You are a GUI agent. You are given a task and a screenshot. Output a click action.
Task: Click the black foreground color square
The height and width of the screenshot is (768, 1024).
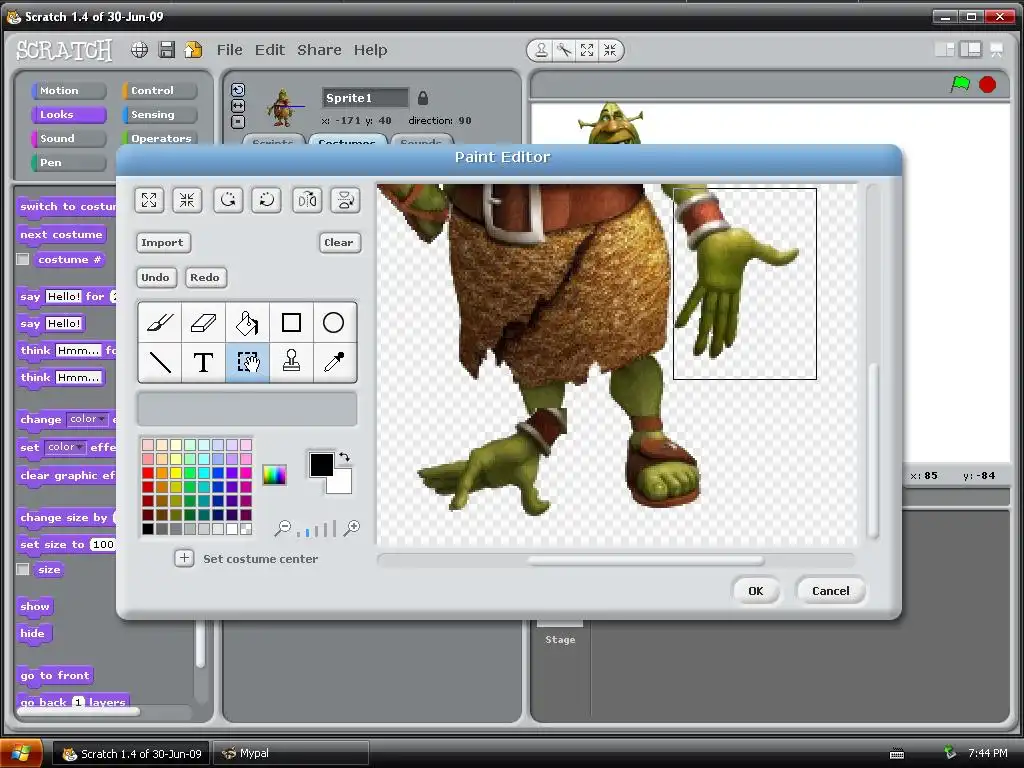[321, 464]
